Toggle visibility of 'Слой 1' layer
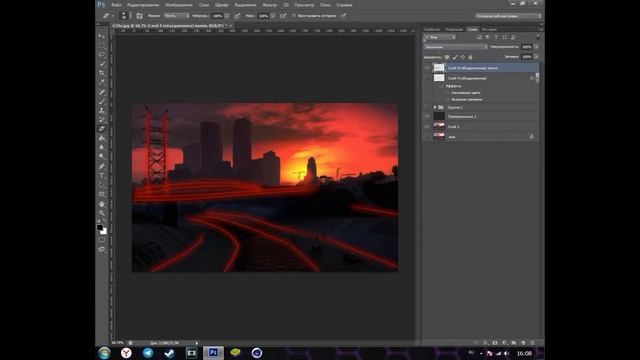640x360 pixels. [x=427, y=127]
